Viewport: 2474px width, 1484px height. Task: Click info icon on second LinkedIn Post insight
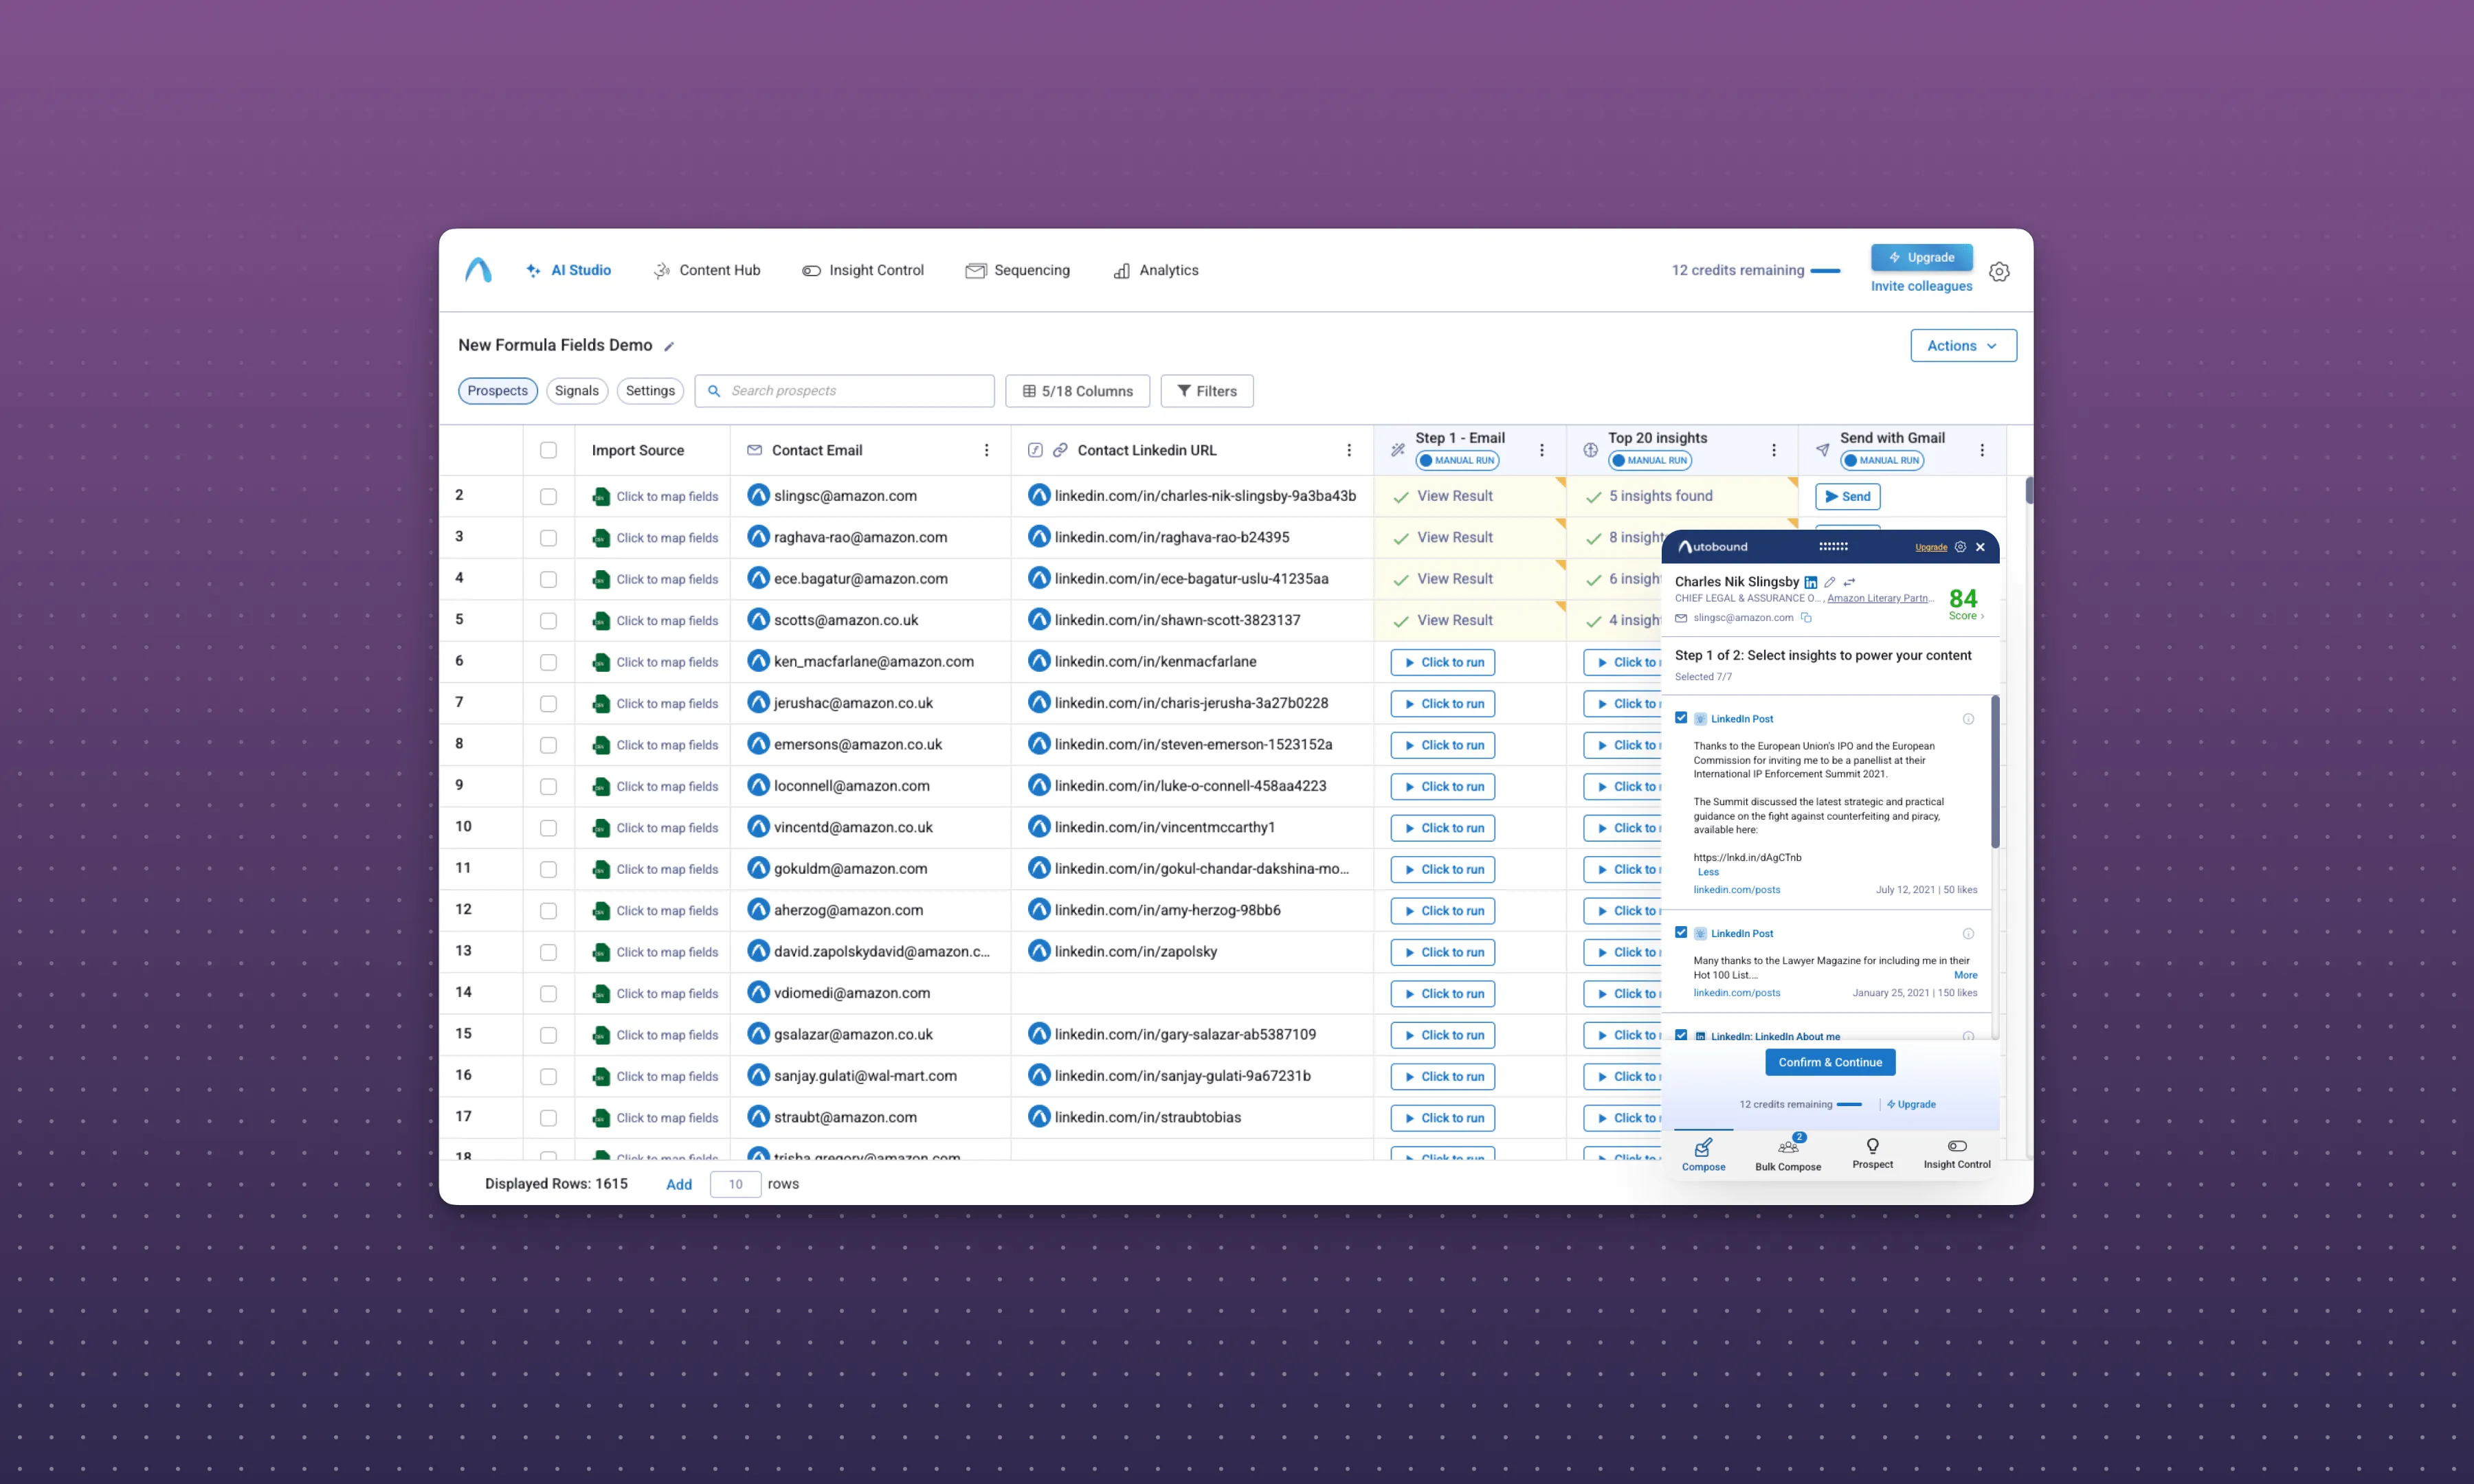point(1967,934)
